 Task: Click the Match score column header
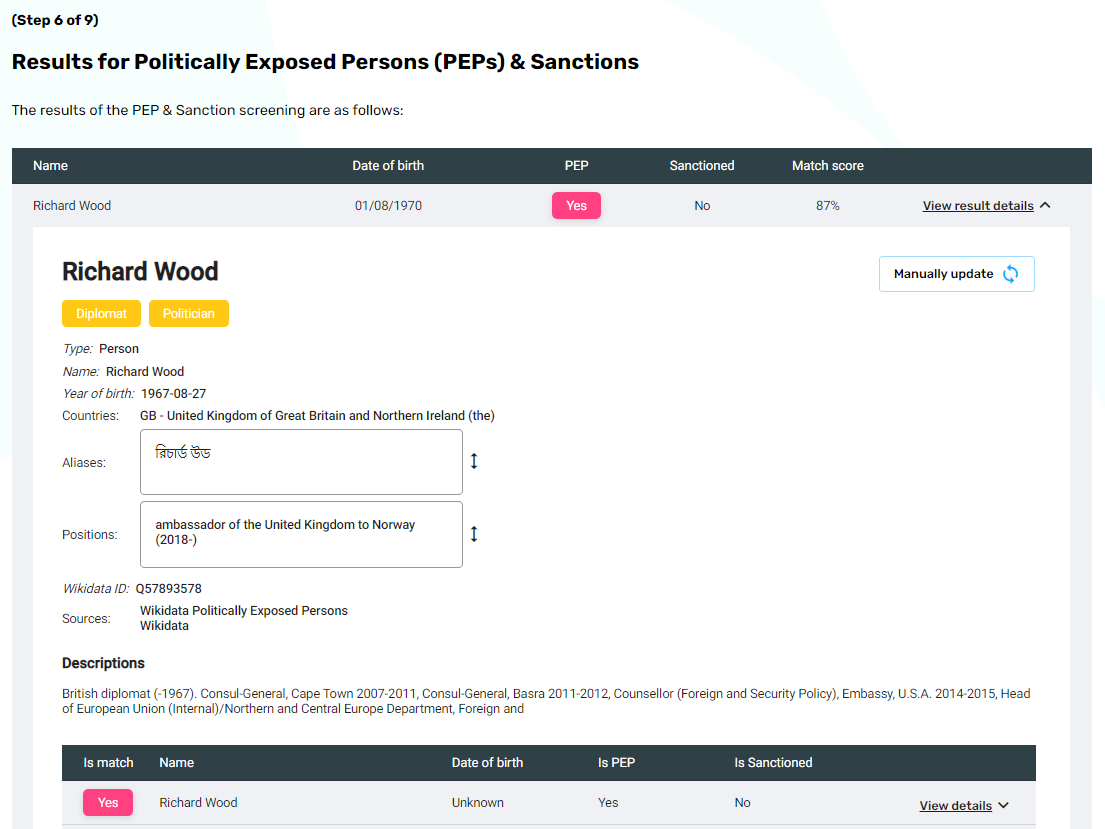tap(827, 166)
